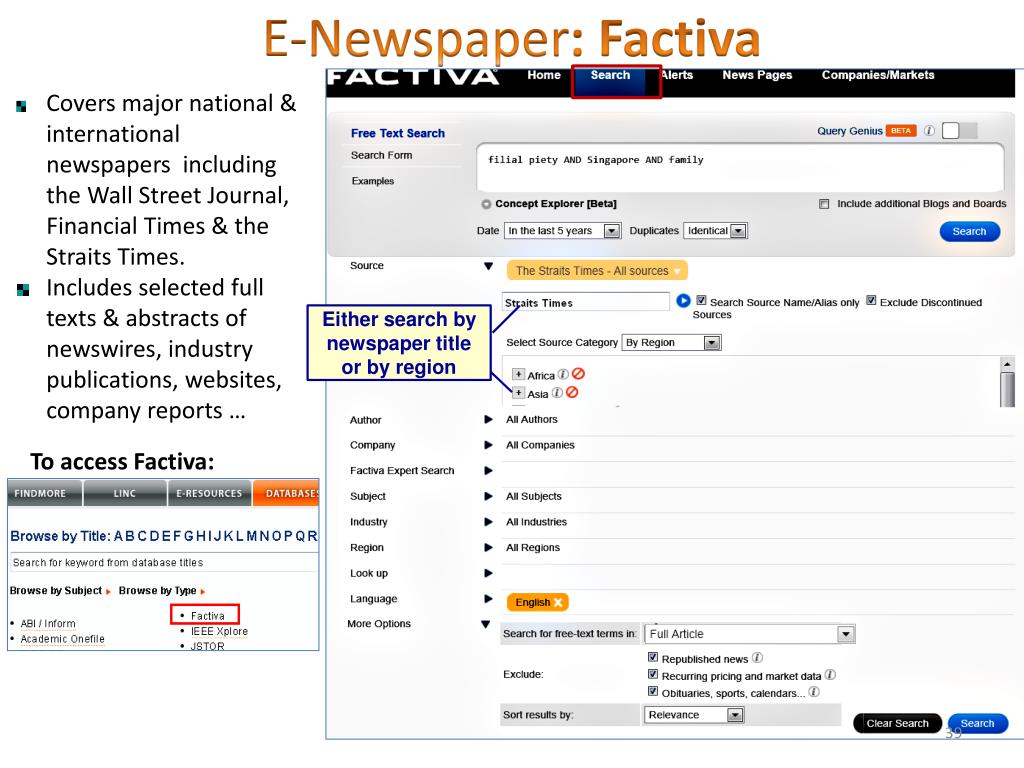Click the Factiva logo
The height and width of the screenshot is (768, 1024).
(x=413, y=77)
